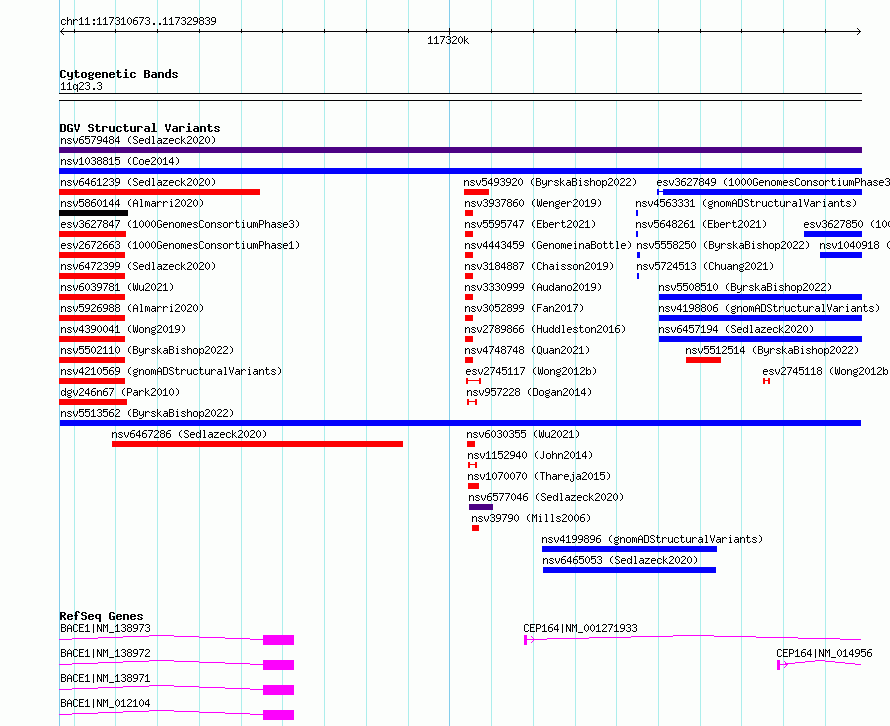Open BACE1|NM_012104 gene transcript
Screen dimensions: 890x726
tap(106, 703)
